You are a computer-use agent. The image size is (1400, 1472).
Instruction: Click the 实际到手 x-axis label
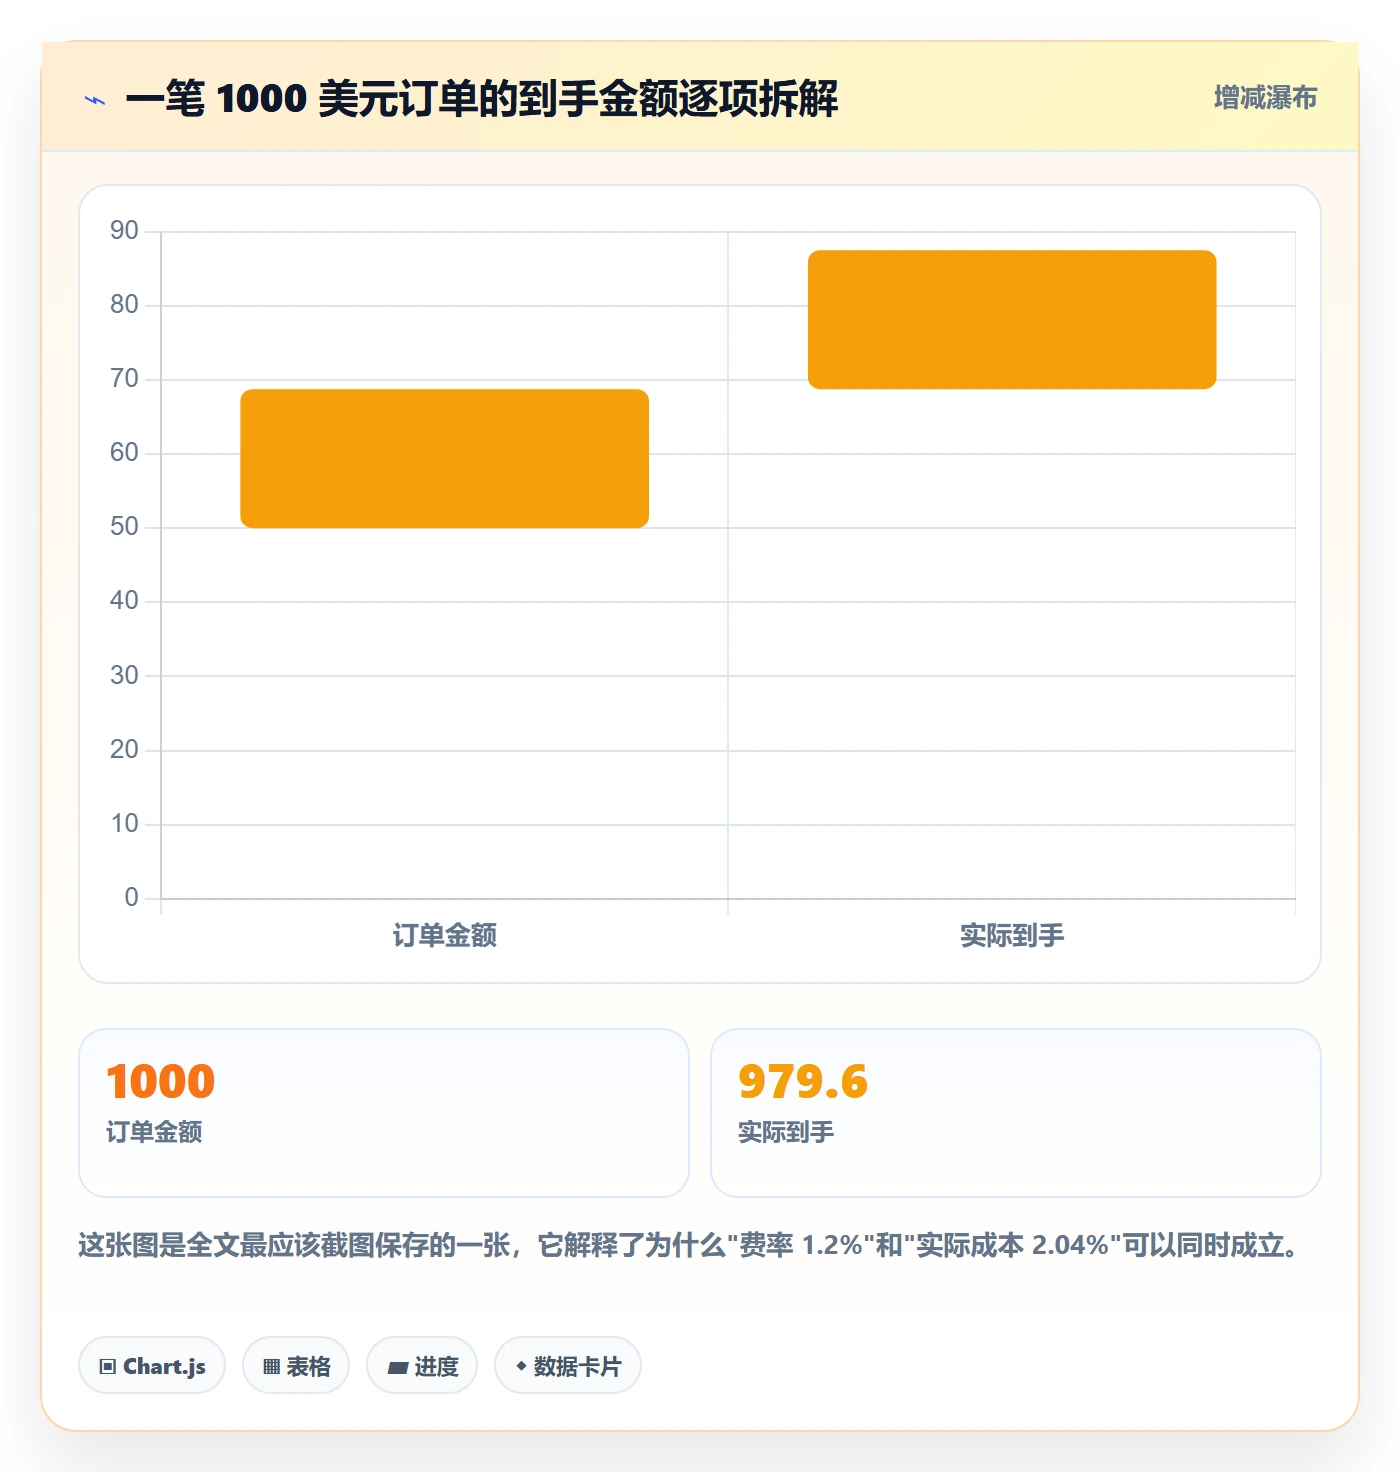(x=1012, y=936)
